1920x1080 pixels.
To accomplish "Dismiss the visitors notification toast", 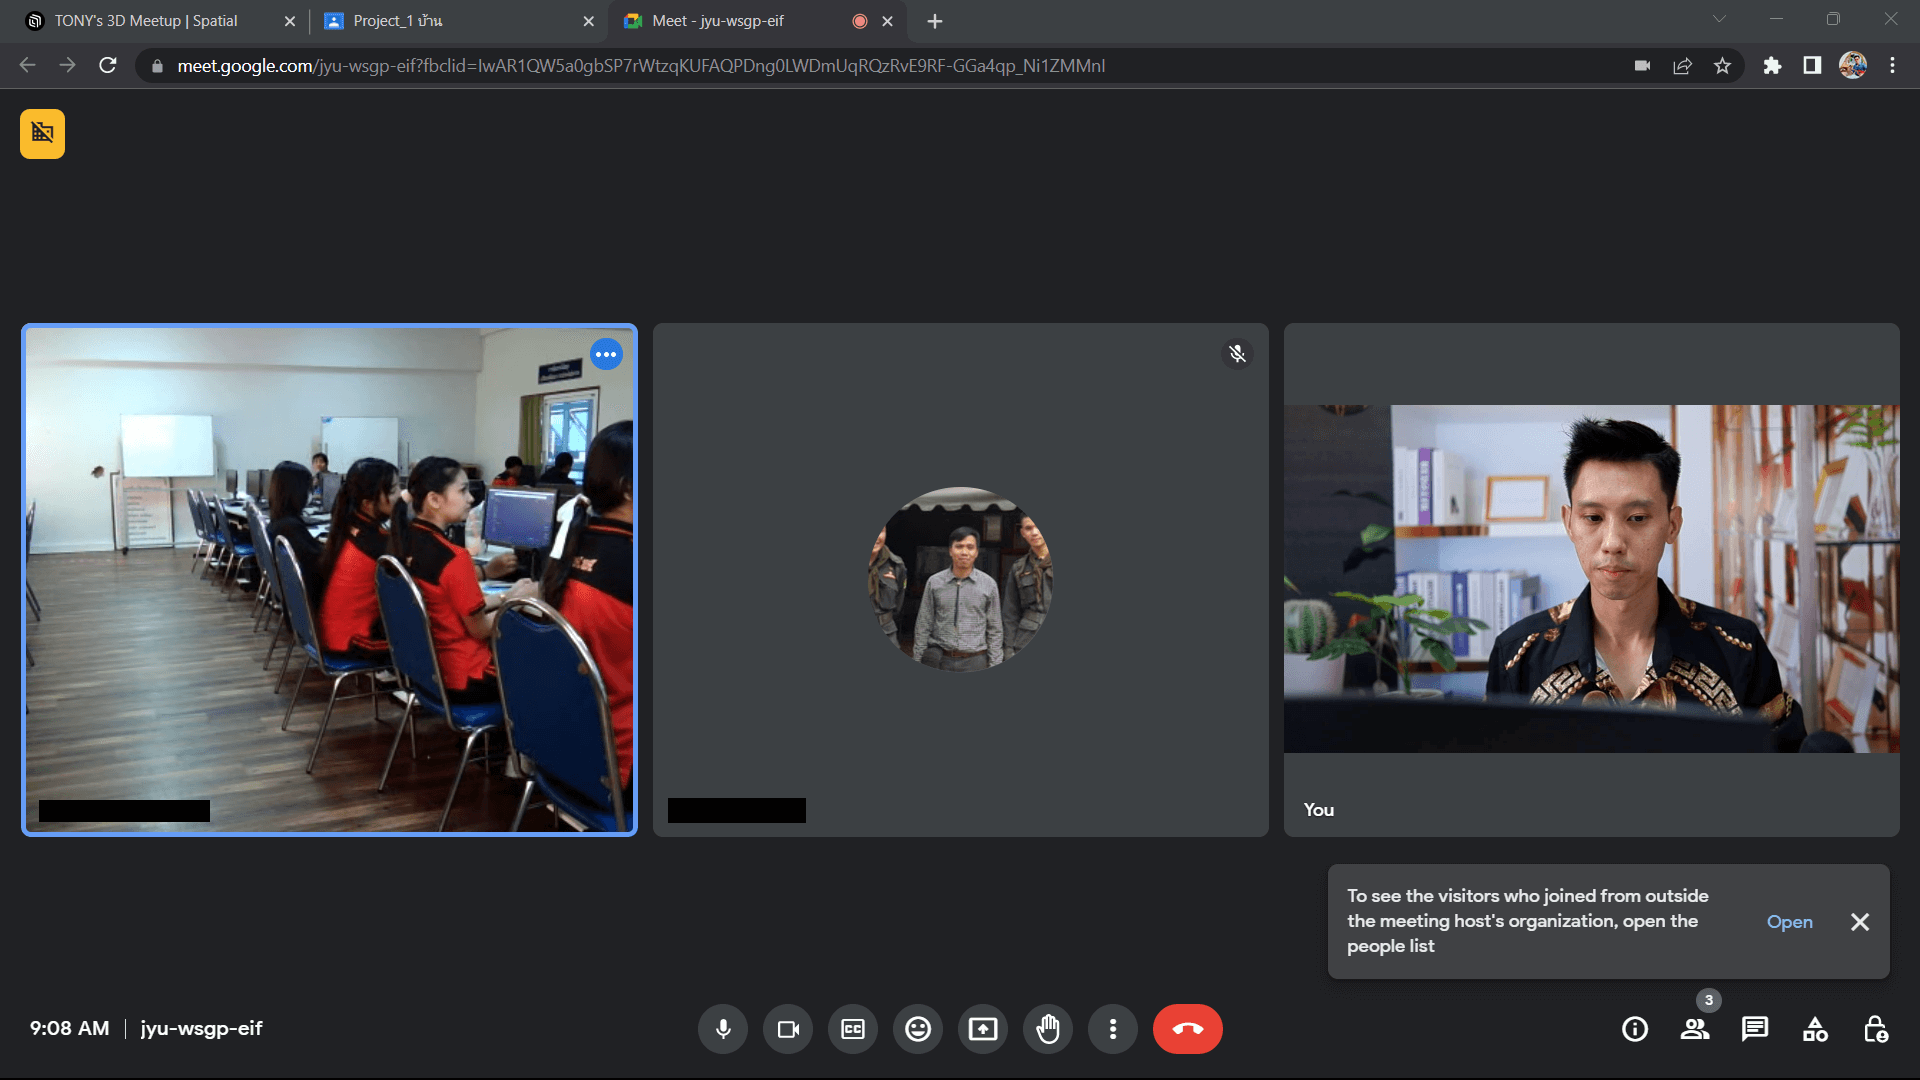I will click(x=1859, y=921).
